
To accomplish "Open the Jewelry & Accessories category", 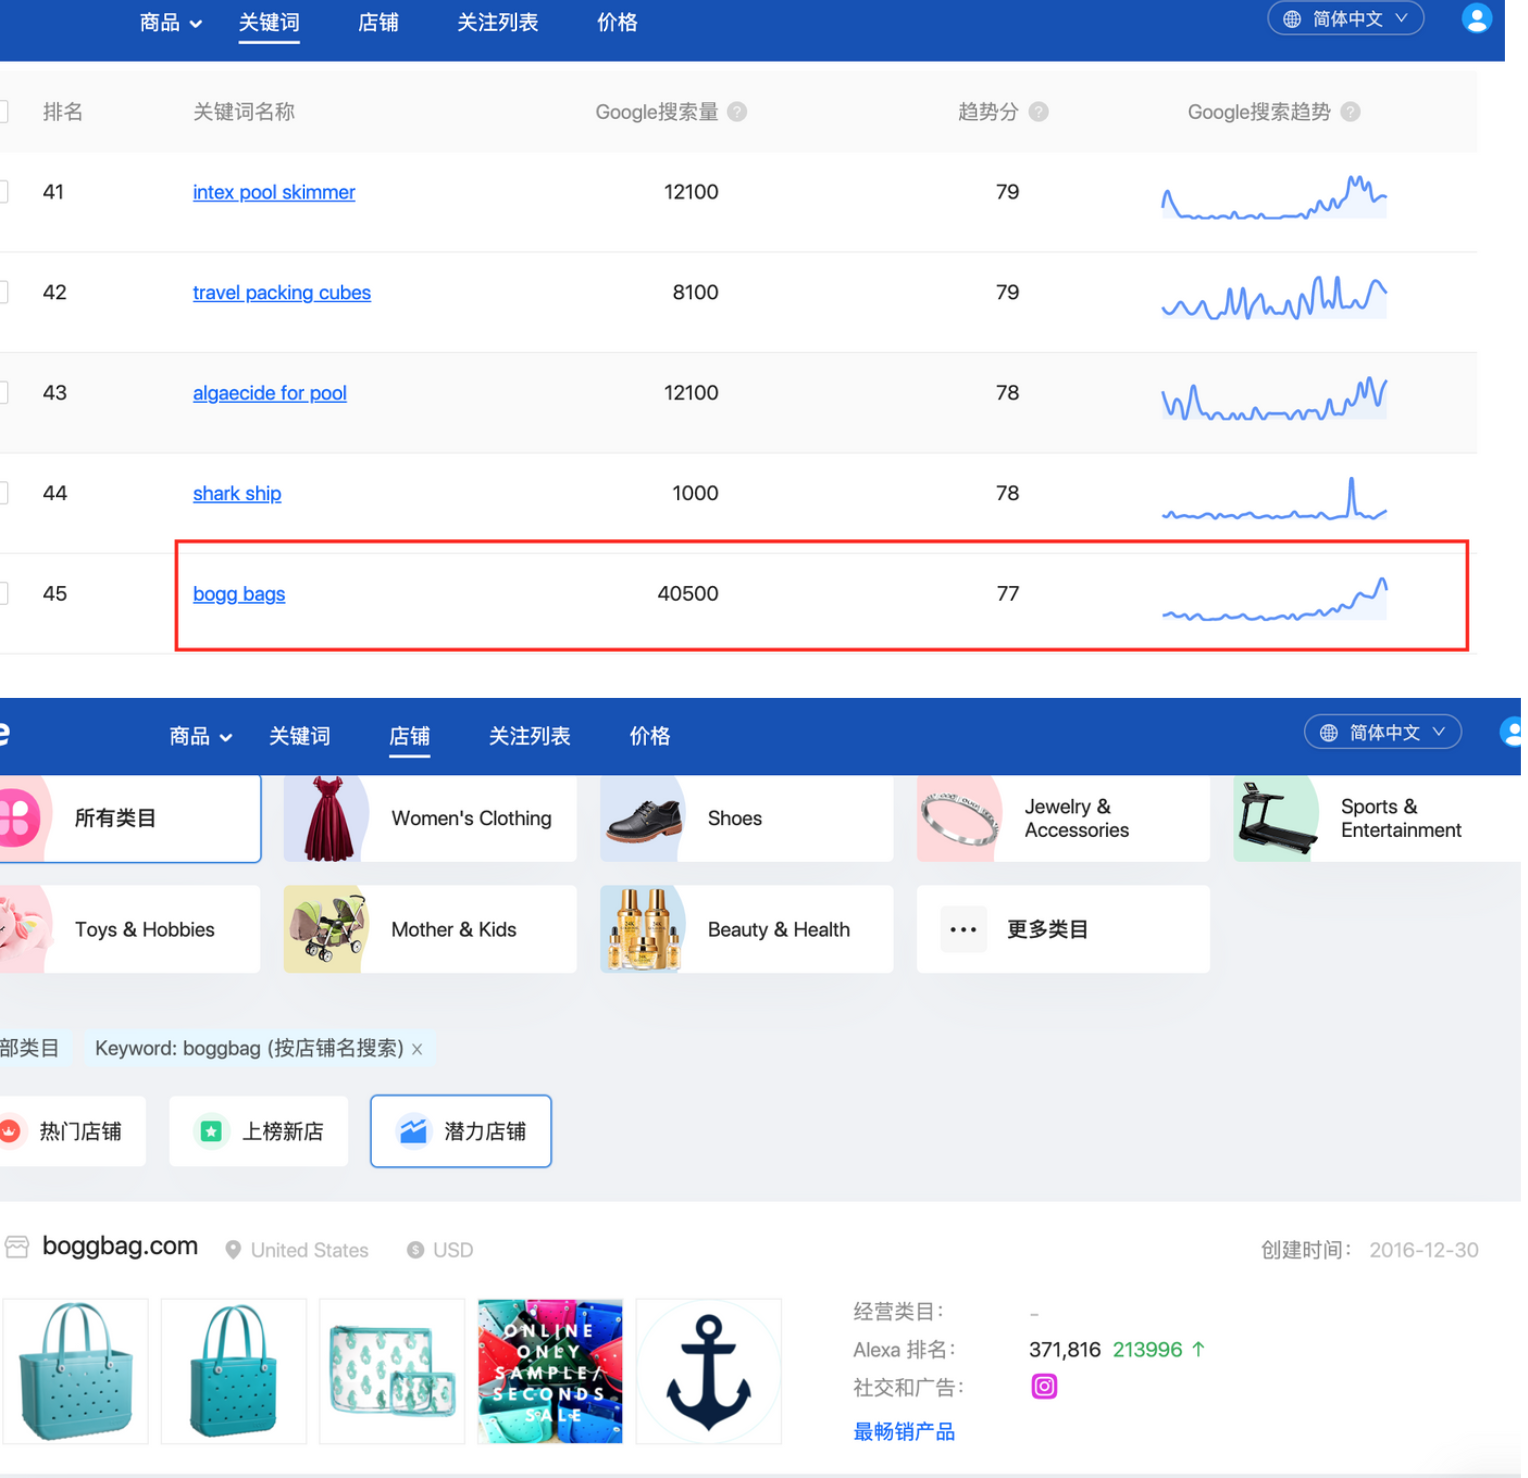I will tap(1062, 818).
